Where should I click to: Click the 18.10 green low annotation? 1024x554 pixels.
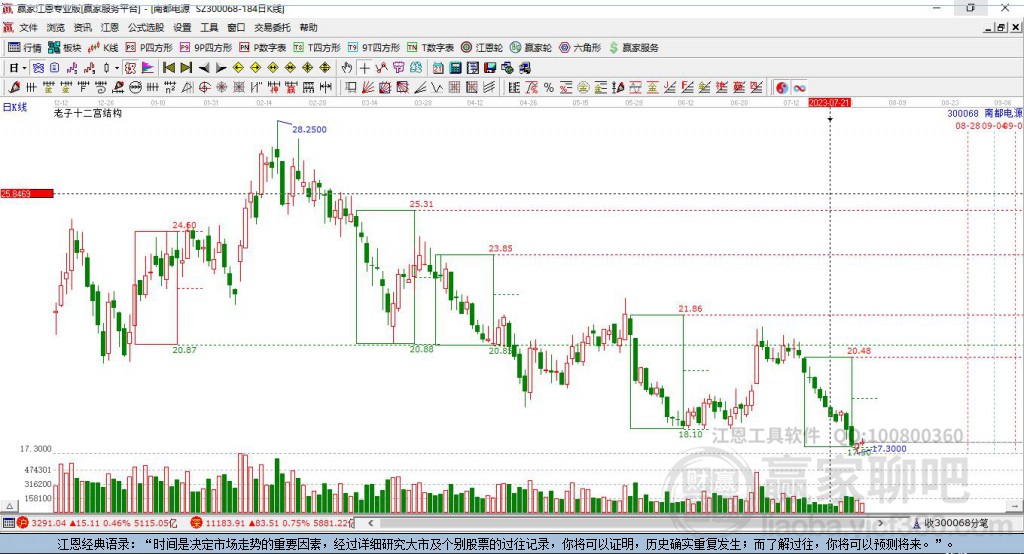(x=690, y=434)
